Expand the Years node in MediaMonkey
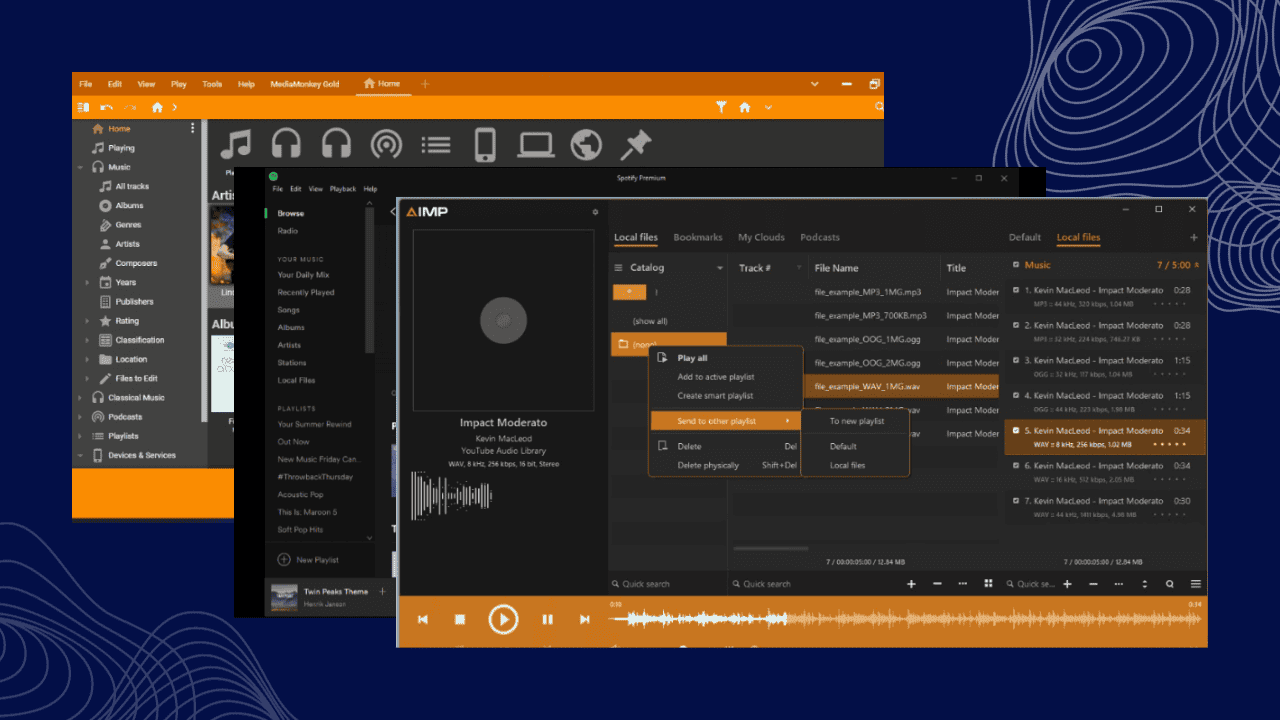Image resolution: width=1280 pixels, height=720 pixels. [88, 282]
